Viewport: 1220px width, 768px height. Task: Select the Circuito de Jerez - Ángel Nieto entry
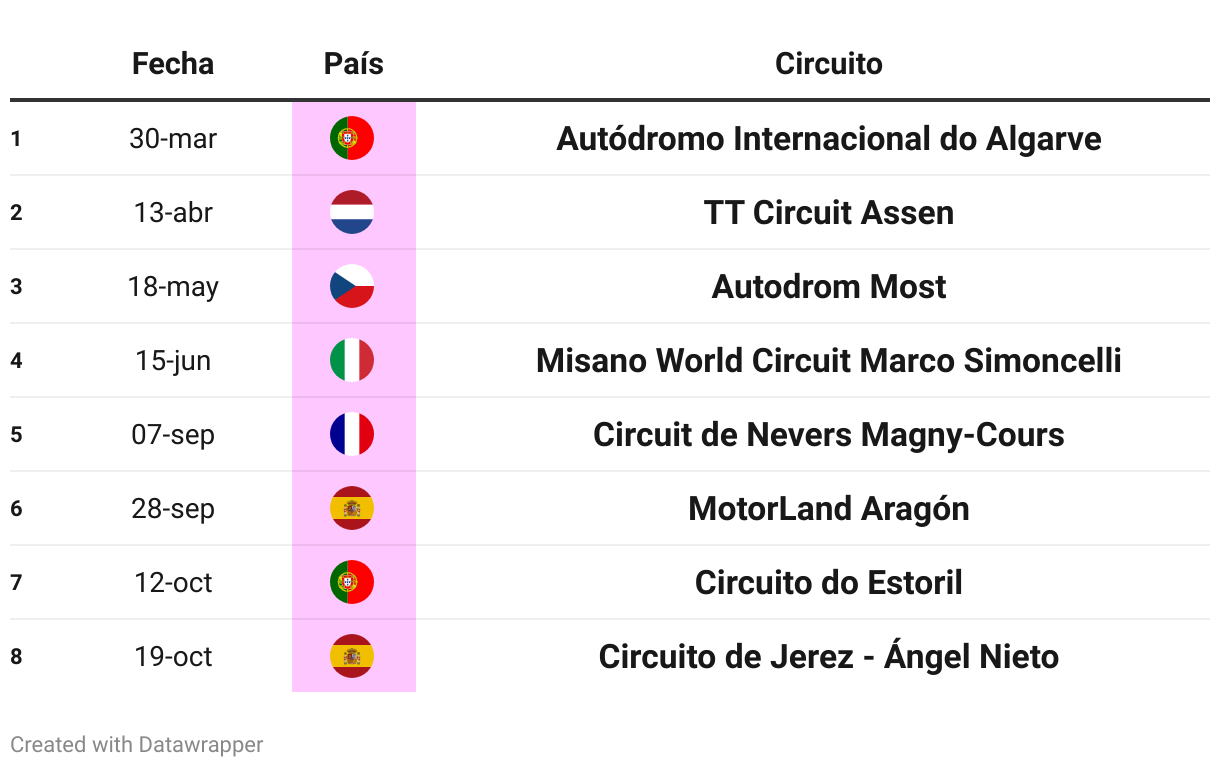pyautogui.click(x=829, y=656)
